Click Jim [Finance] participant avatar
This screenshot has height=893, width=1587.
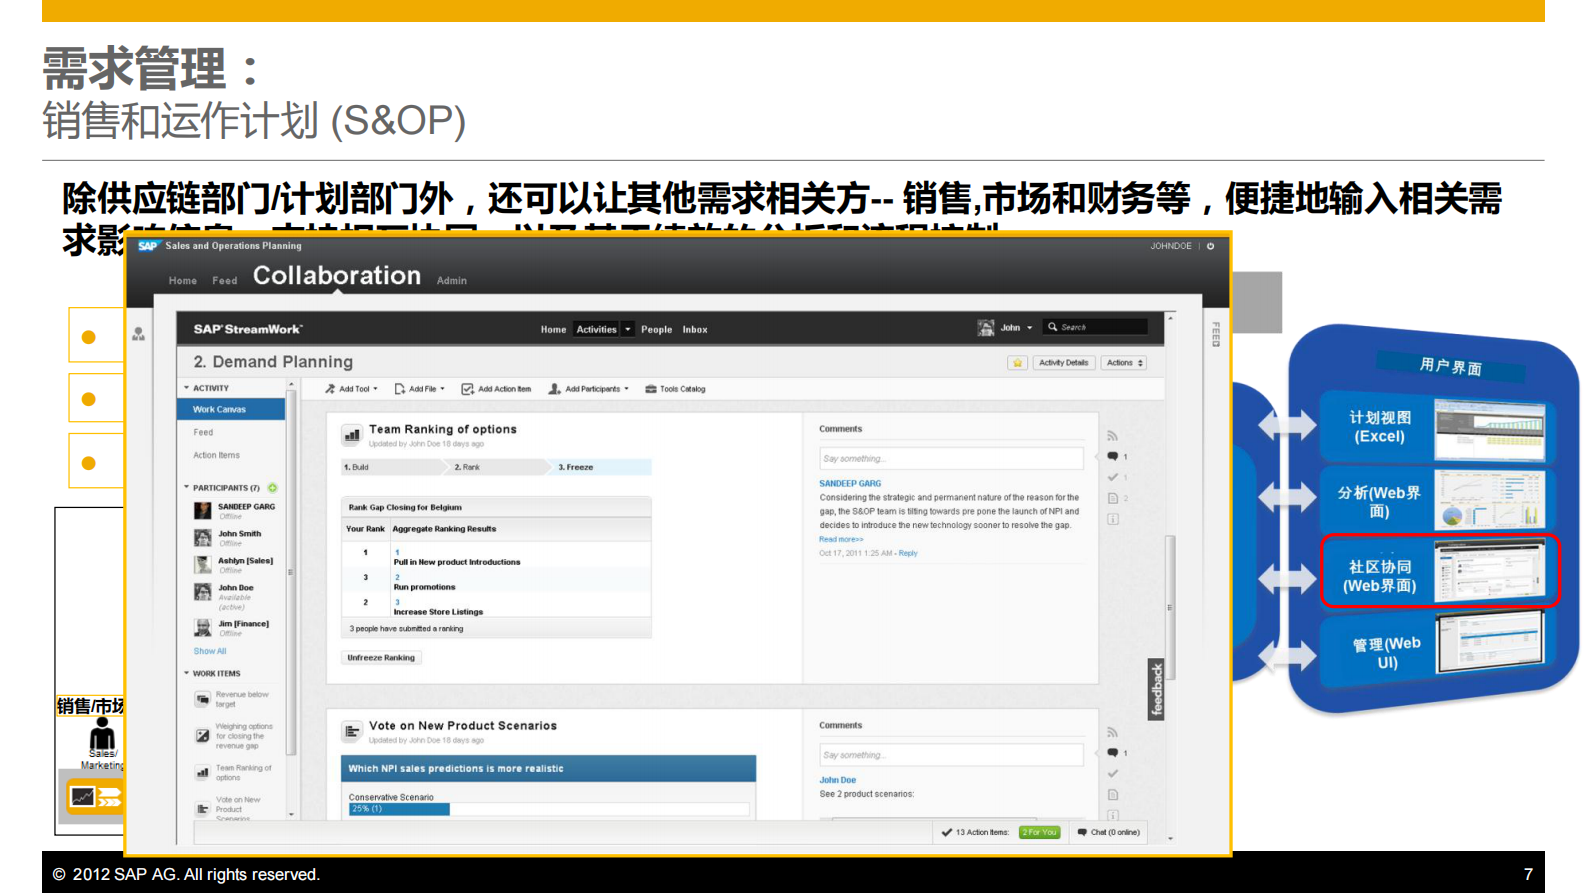[x=203, y=628]
